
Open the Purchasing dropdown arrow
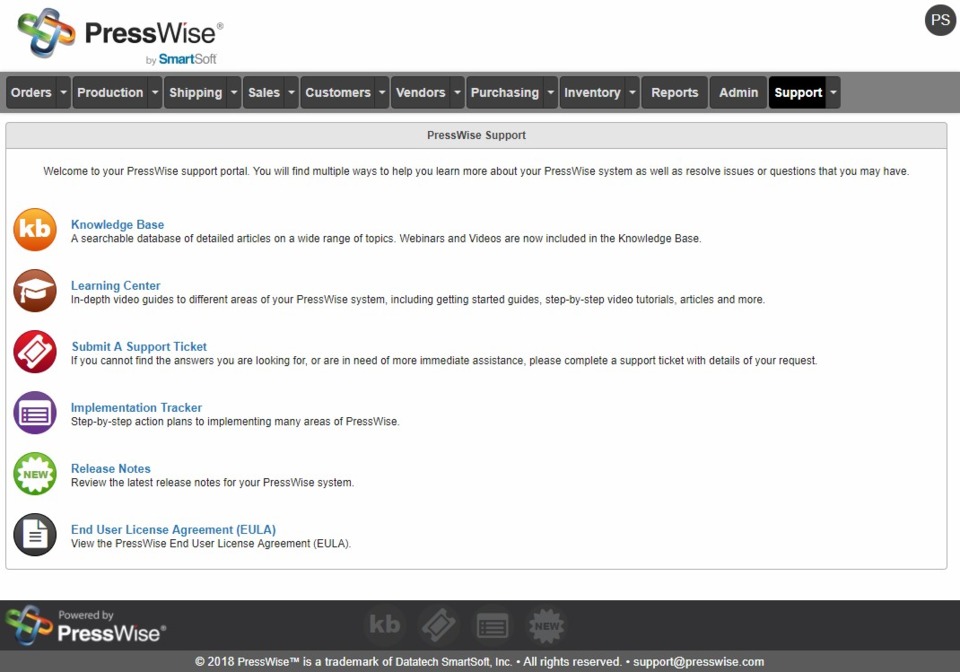click(x=550, y=93)
